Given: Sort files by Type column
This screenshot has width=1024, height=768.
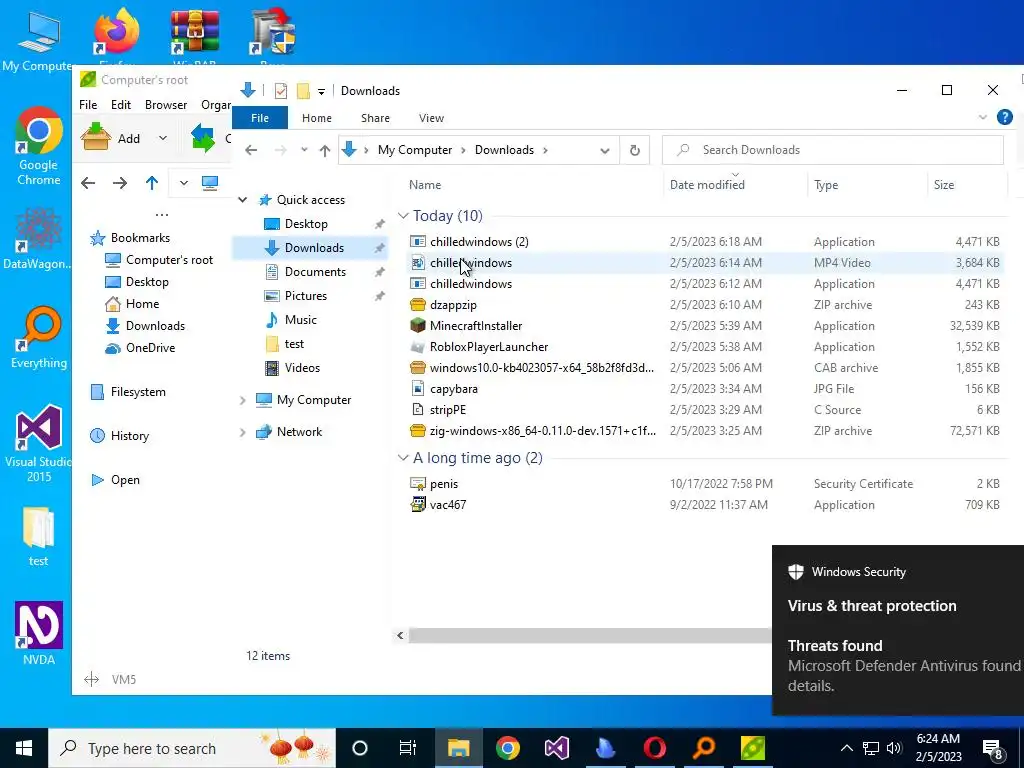Looking at the screenshot, I should tap(867, 185).
